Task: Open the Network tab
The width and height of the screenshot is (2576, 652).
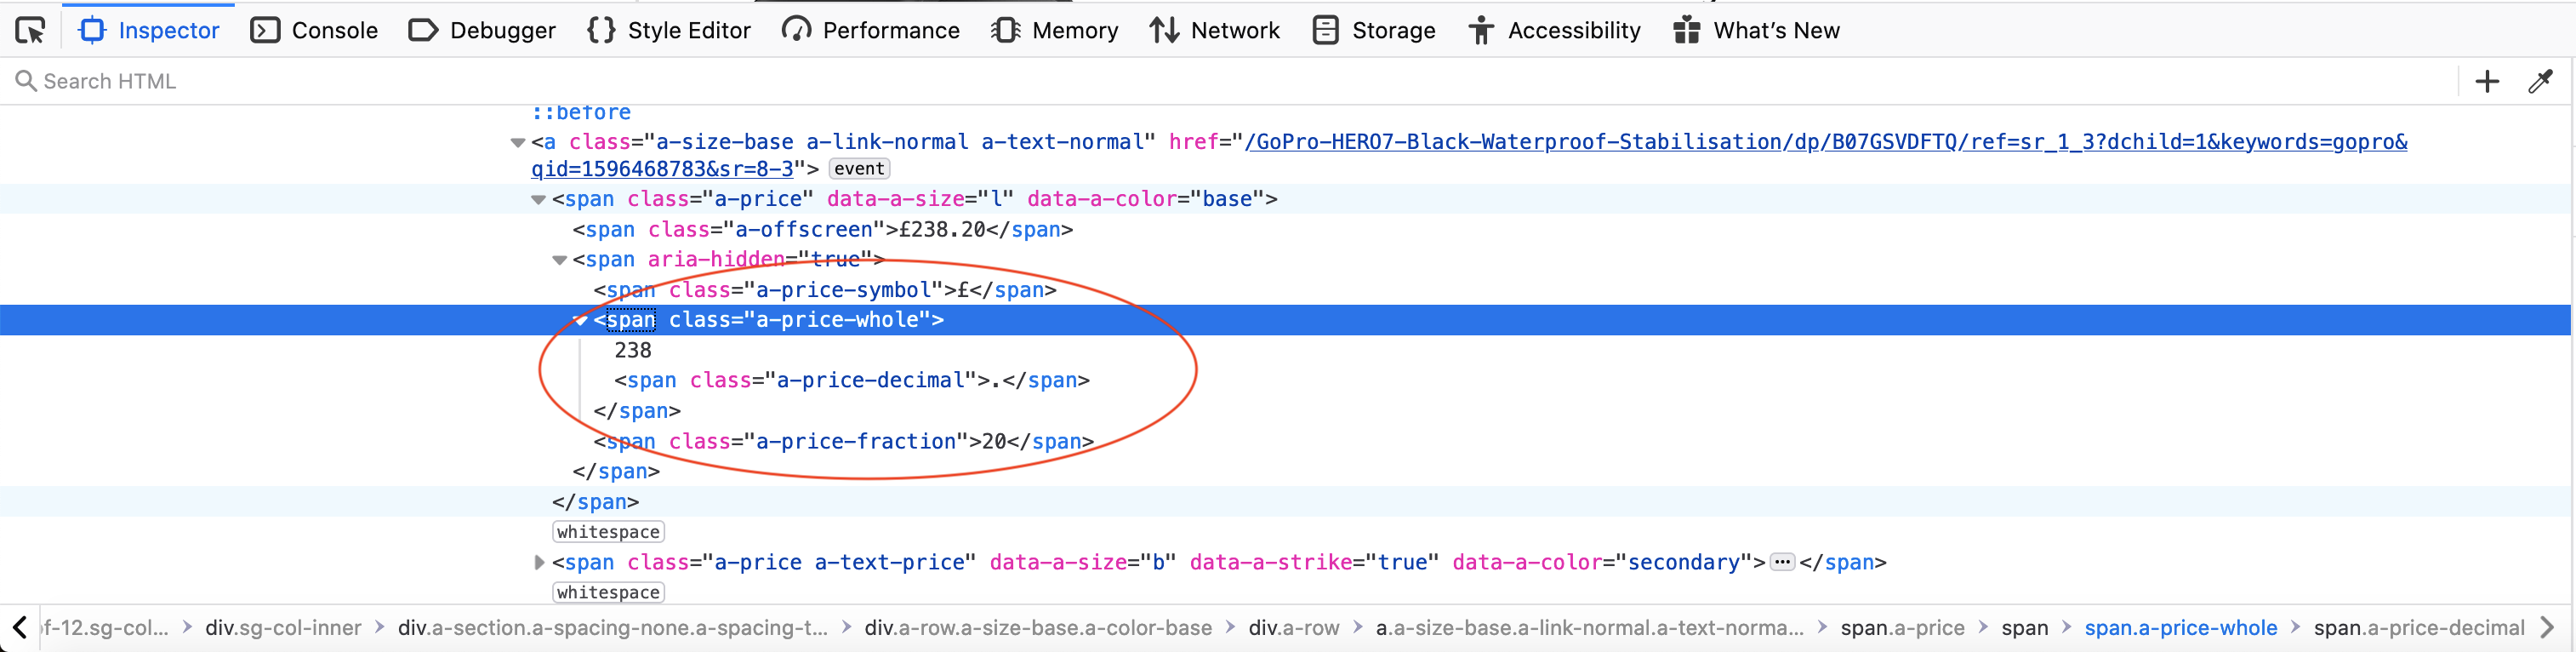Action: coord(1215,31)
